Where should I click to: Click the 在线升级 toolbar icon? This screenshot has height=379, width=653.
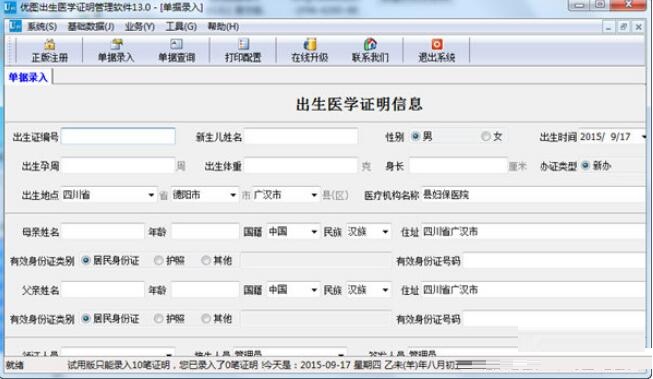(x=309, y=50)
